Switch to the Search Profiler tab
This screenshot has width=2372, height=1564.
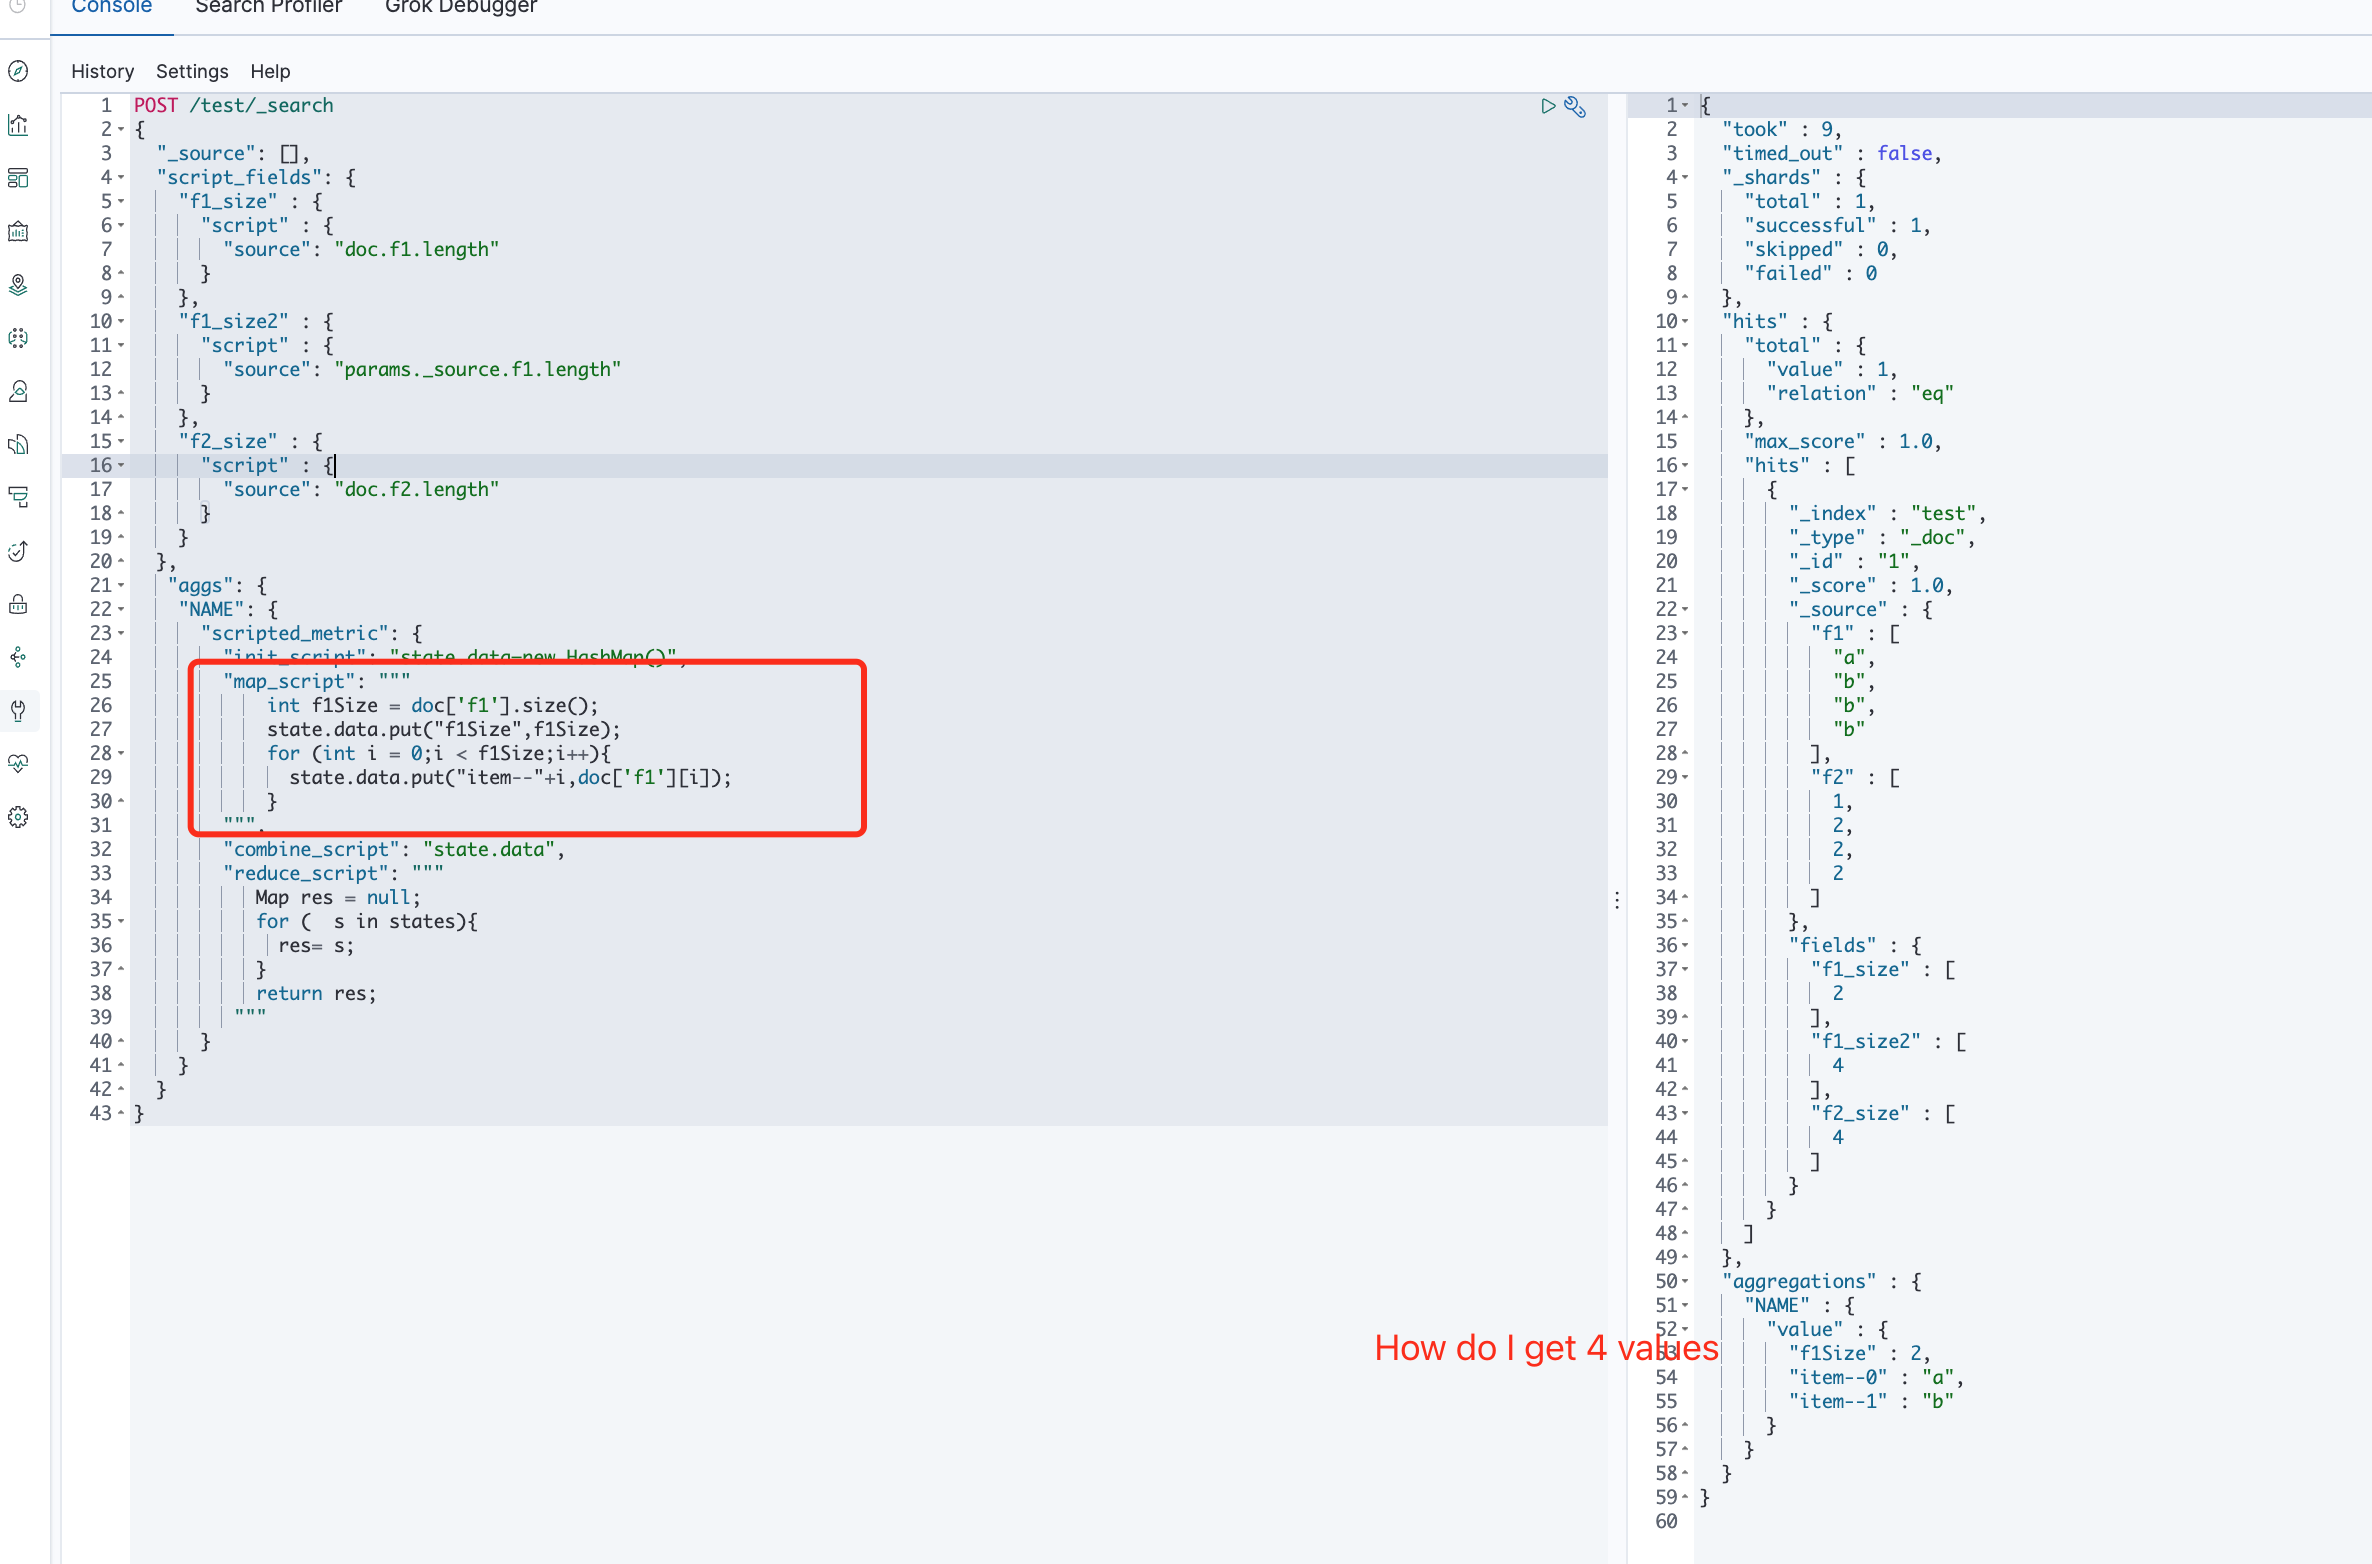tap(268, 8)
